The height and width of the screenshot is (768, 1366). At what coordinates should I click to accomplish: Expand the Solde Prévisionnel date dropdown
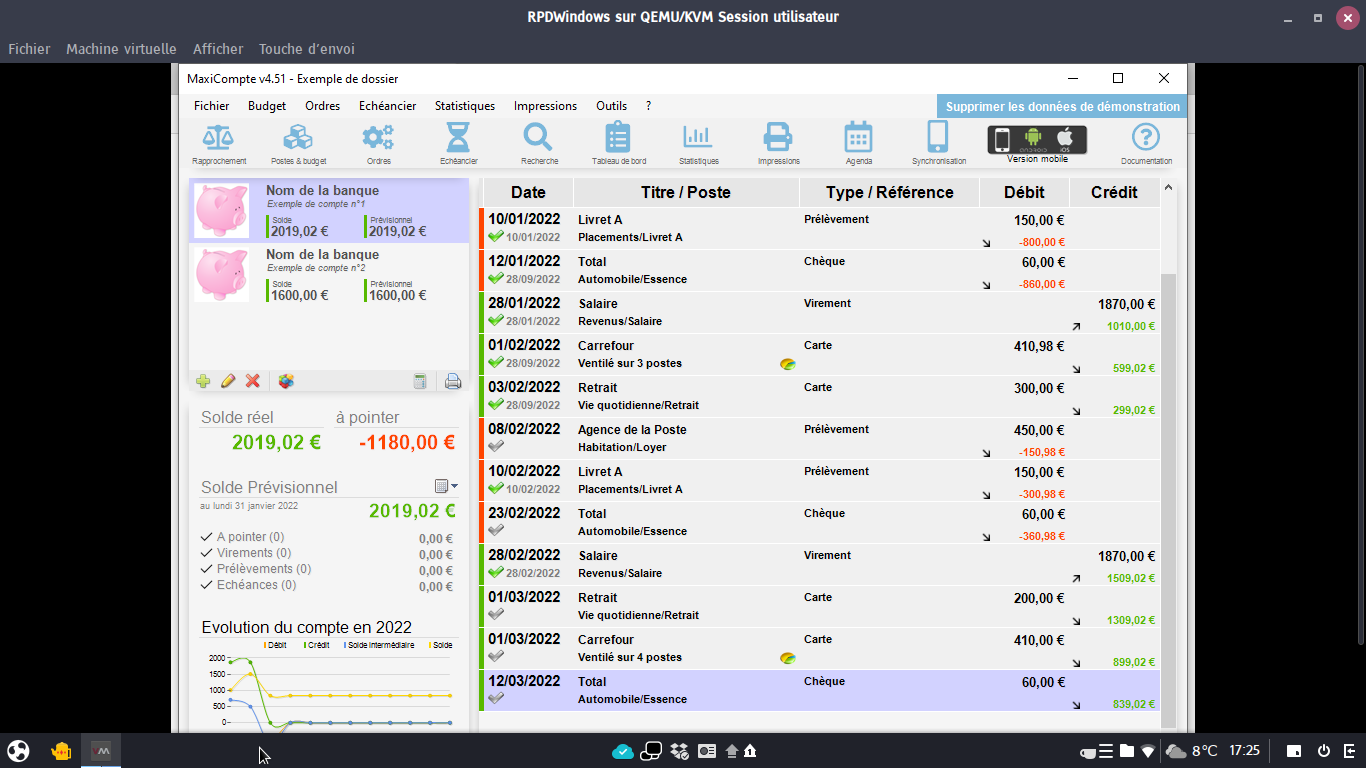tap(446, 487)
